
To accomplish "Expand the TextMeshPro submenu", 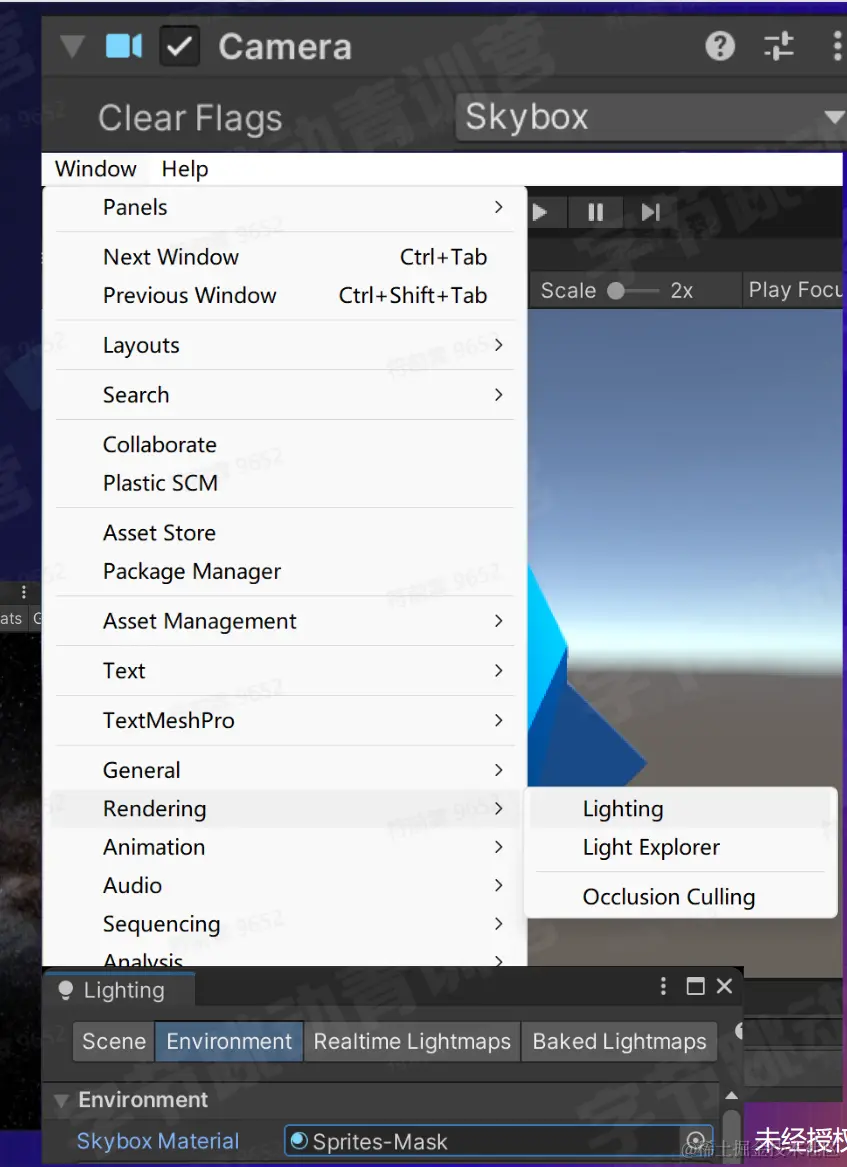I will click(x=285, y=720).
